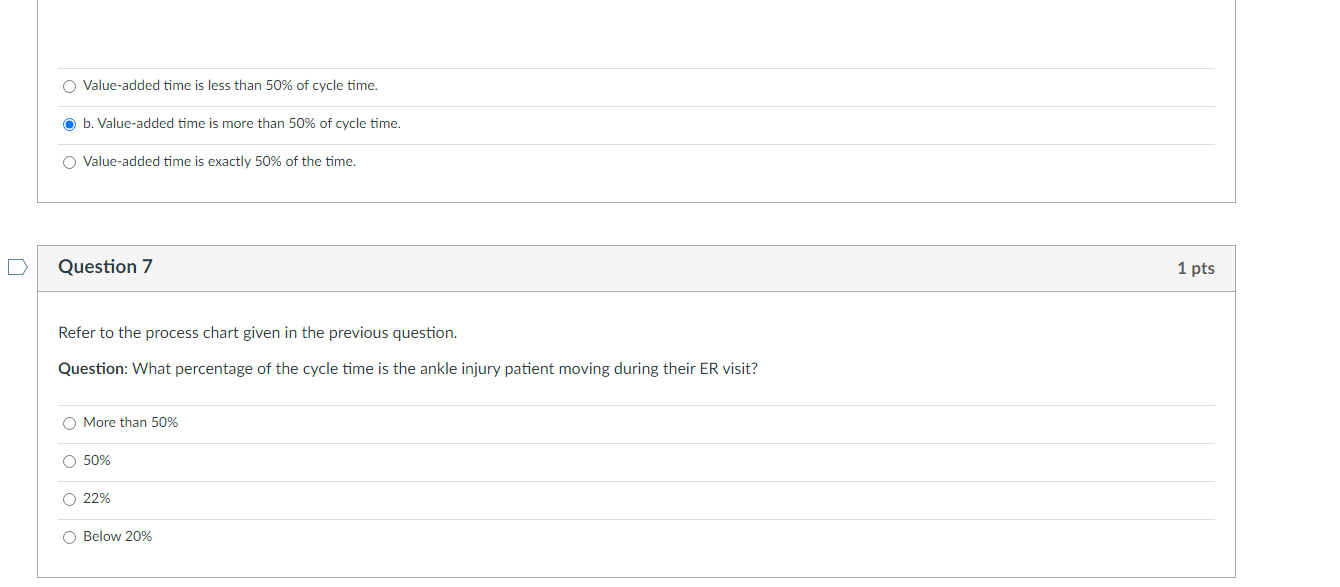The height and width of the screenshot is (587, 1340).
Task: Pick the plain '50%' radio button
Action: (69, 461)
